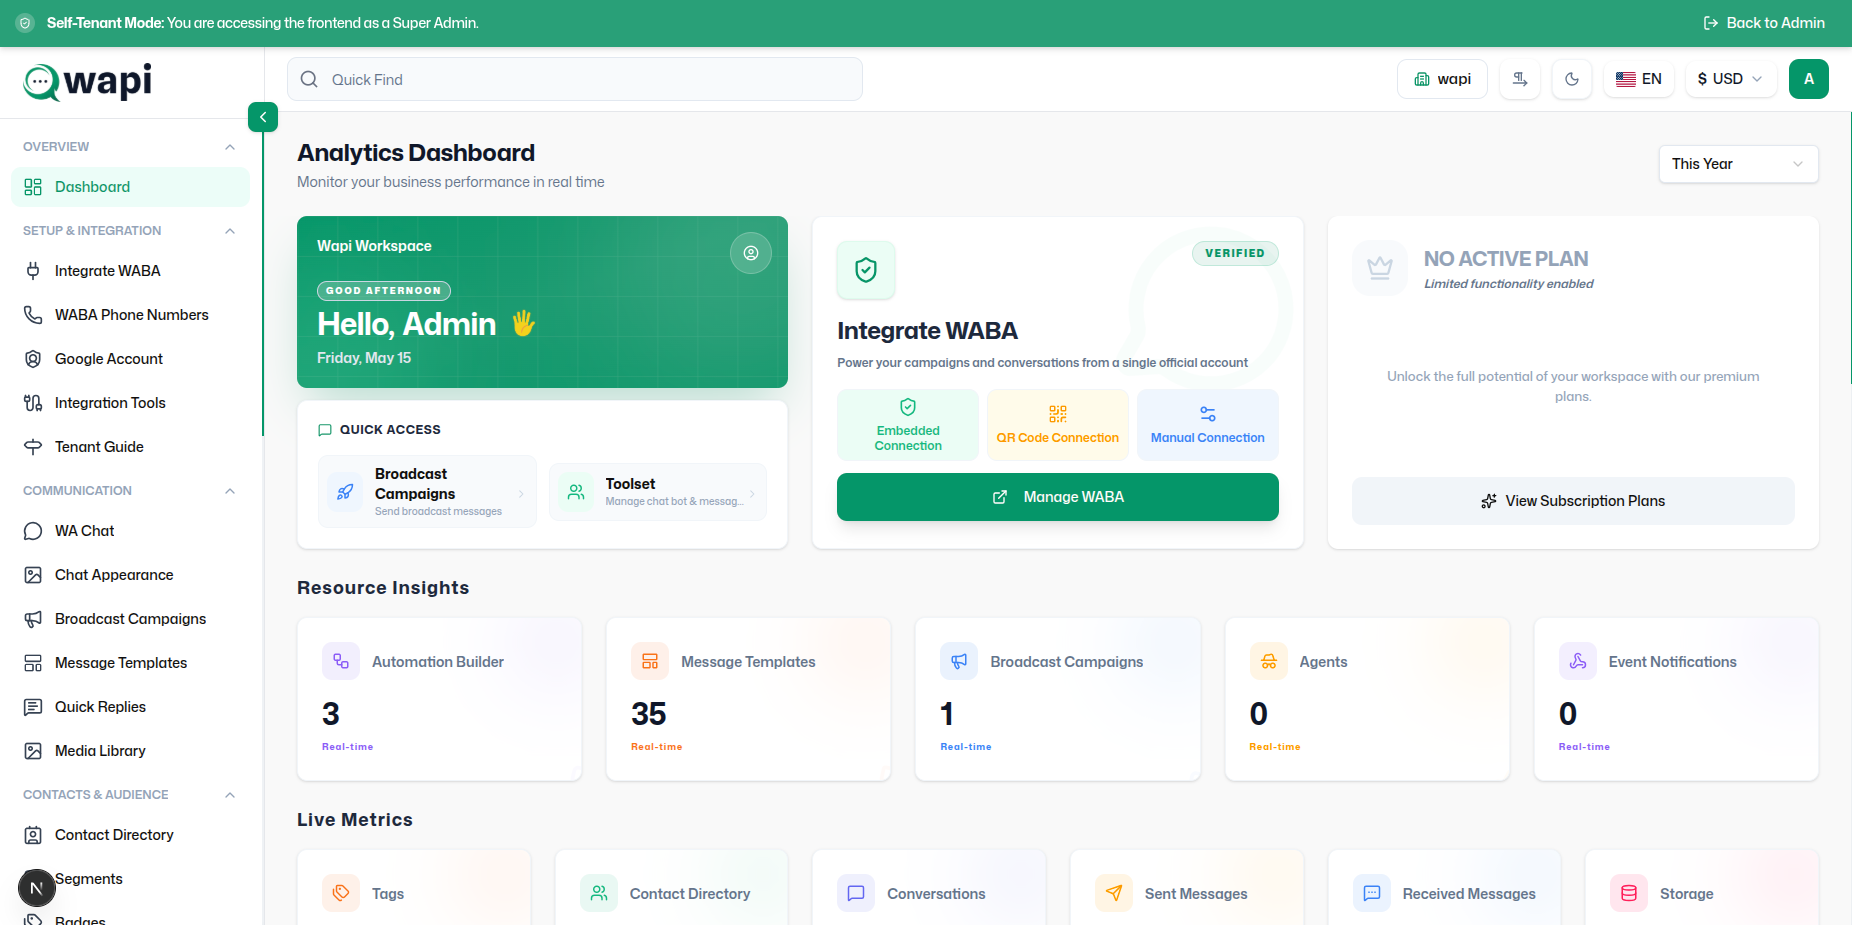The image size is (1852, 925).
Task: Click the profile icon in Wapi Workspace card
Action: click(x=751, y=253)
